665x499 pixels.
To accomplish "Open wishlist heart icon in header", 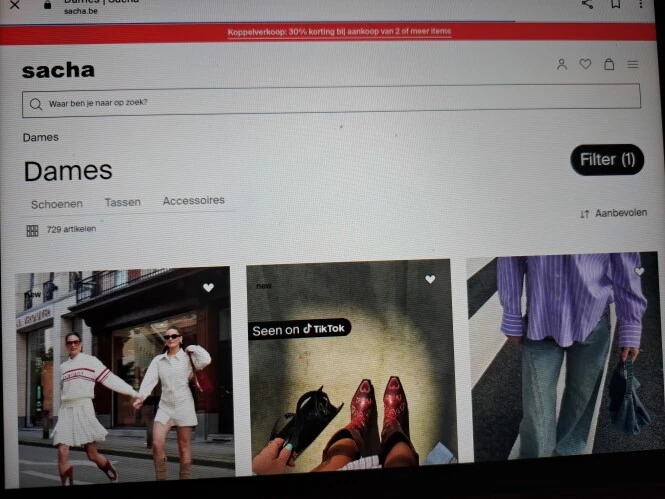I will (x=585, y=64).
